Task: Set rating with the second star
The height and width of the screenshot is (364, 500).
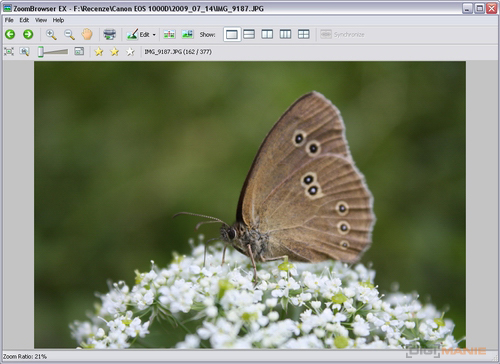Action: click(114, 52)
